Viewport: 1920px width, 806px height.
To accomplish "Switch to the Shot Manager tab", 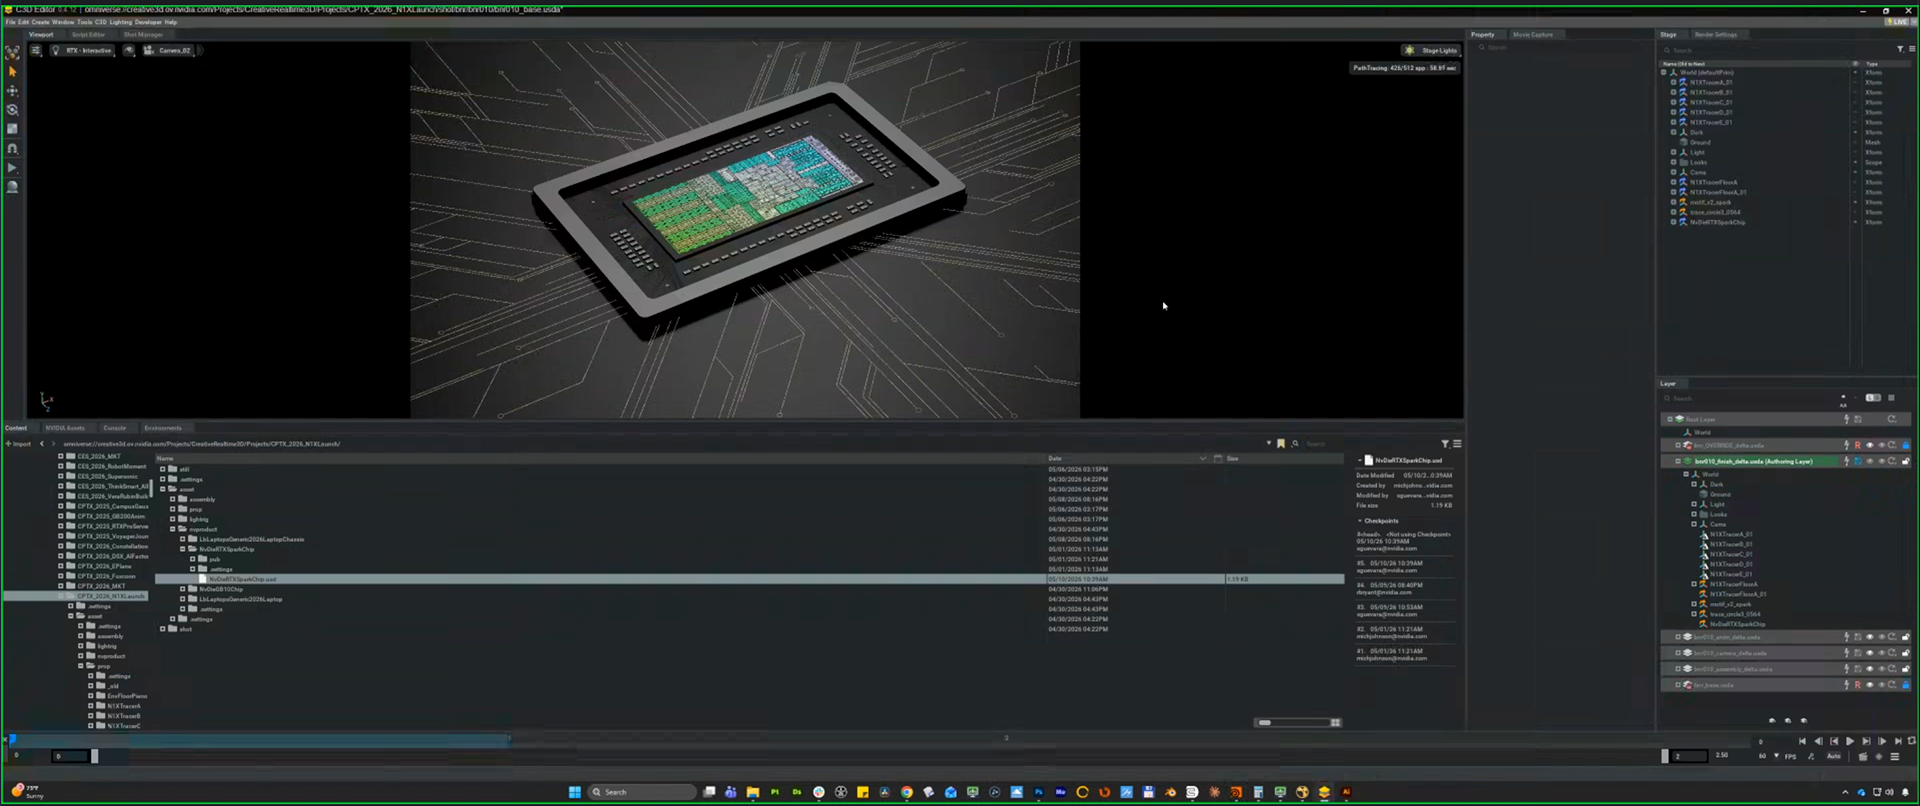I will [143, 34].
